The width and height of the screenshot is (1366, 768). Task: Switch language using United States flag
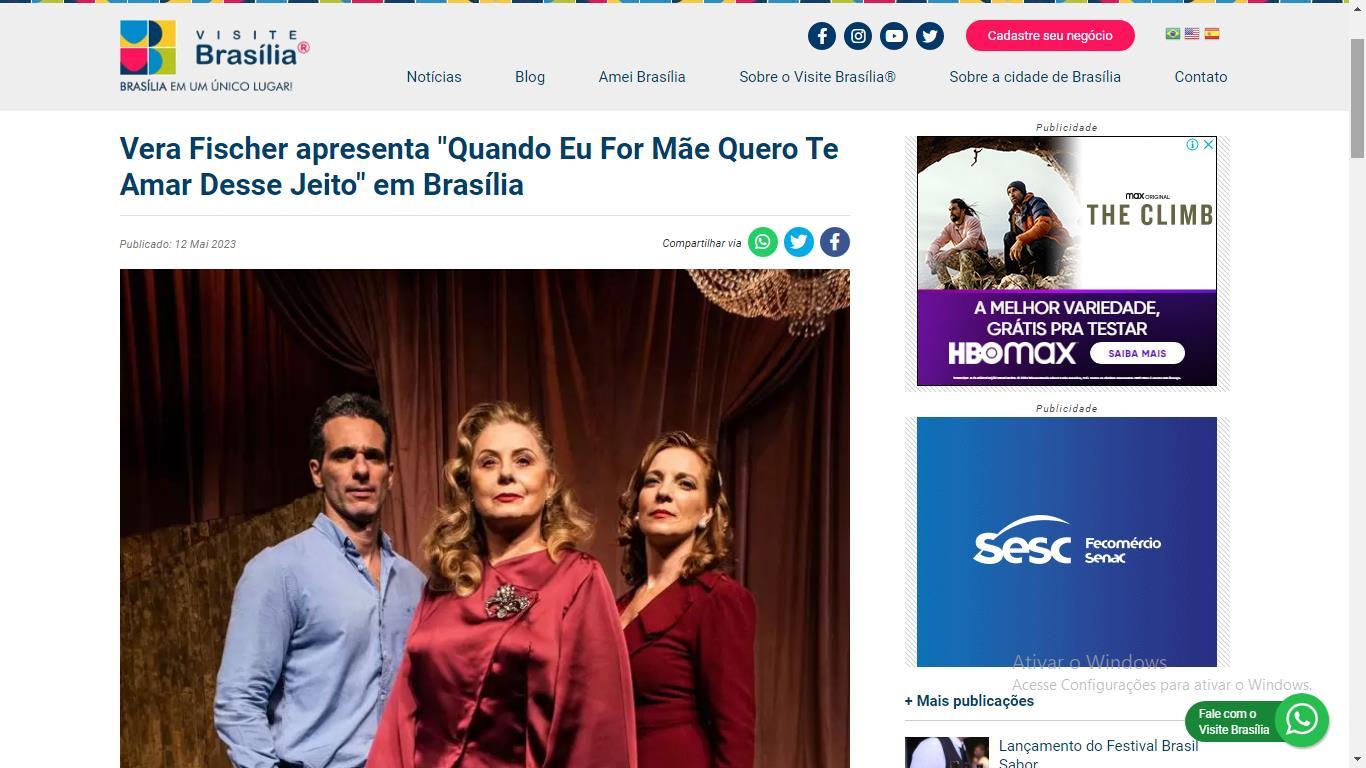[1192, 34]
